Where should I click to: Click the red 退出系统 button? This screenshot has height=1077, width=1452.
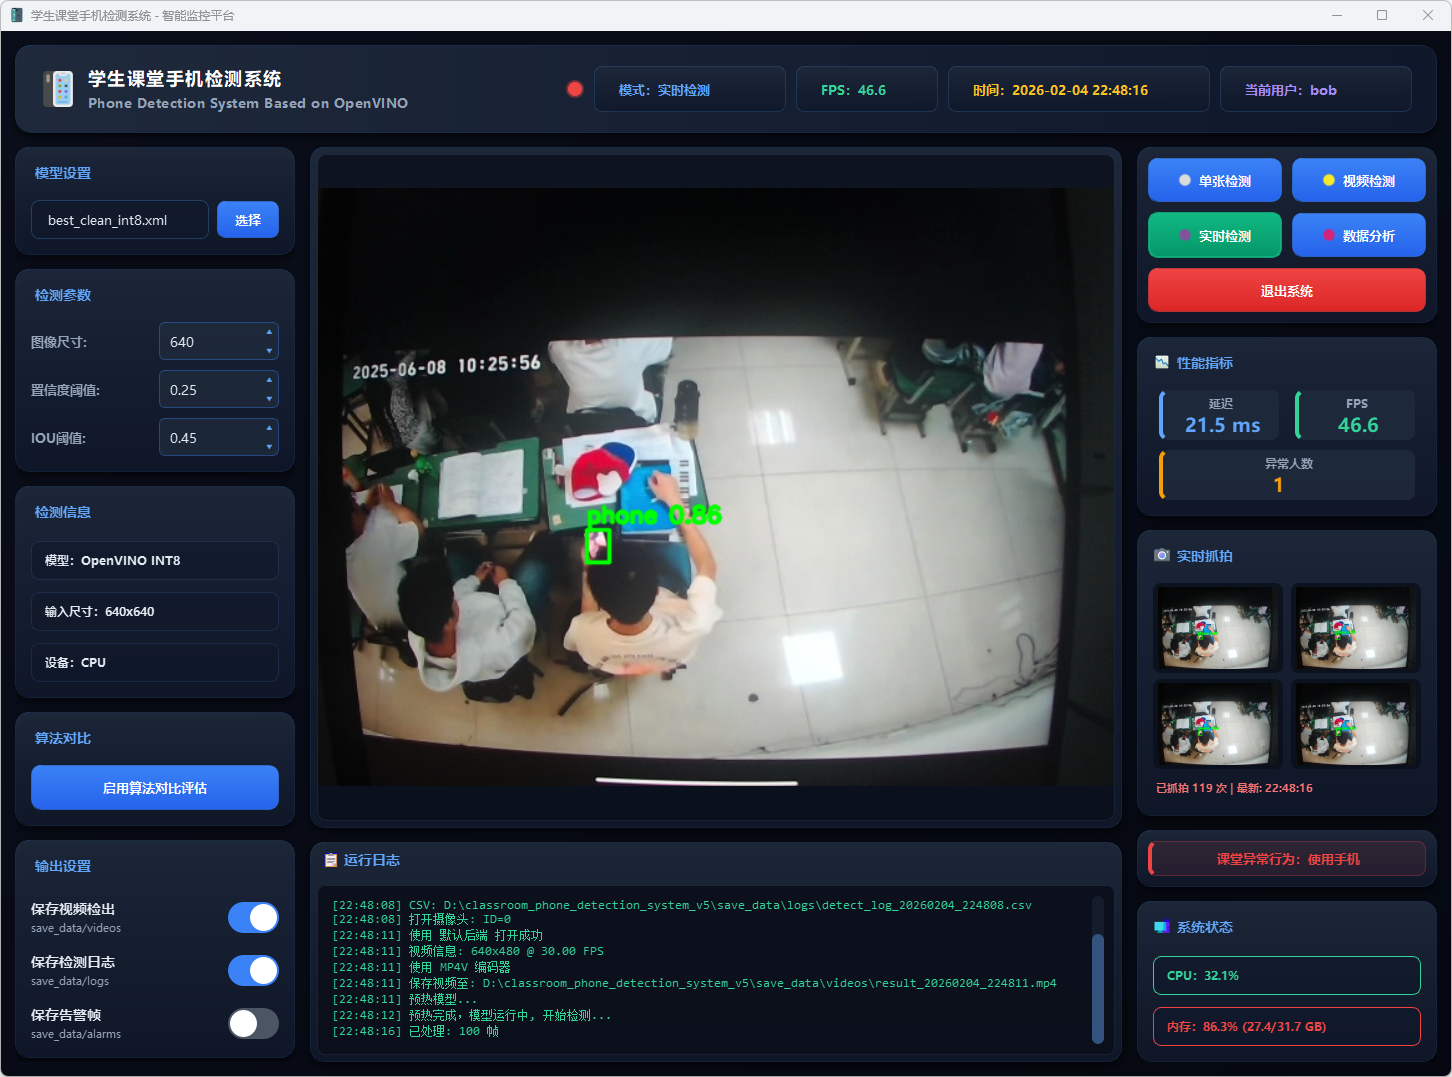pos(1286,291)
